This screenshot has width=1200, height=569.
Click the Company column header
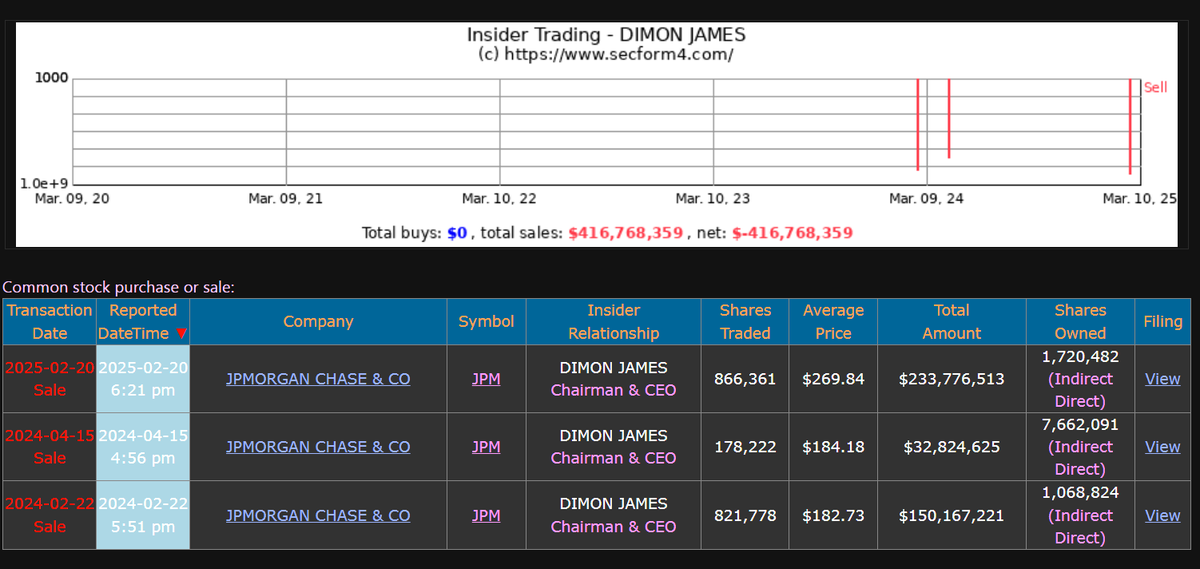[318, 322]
